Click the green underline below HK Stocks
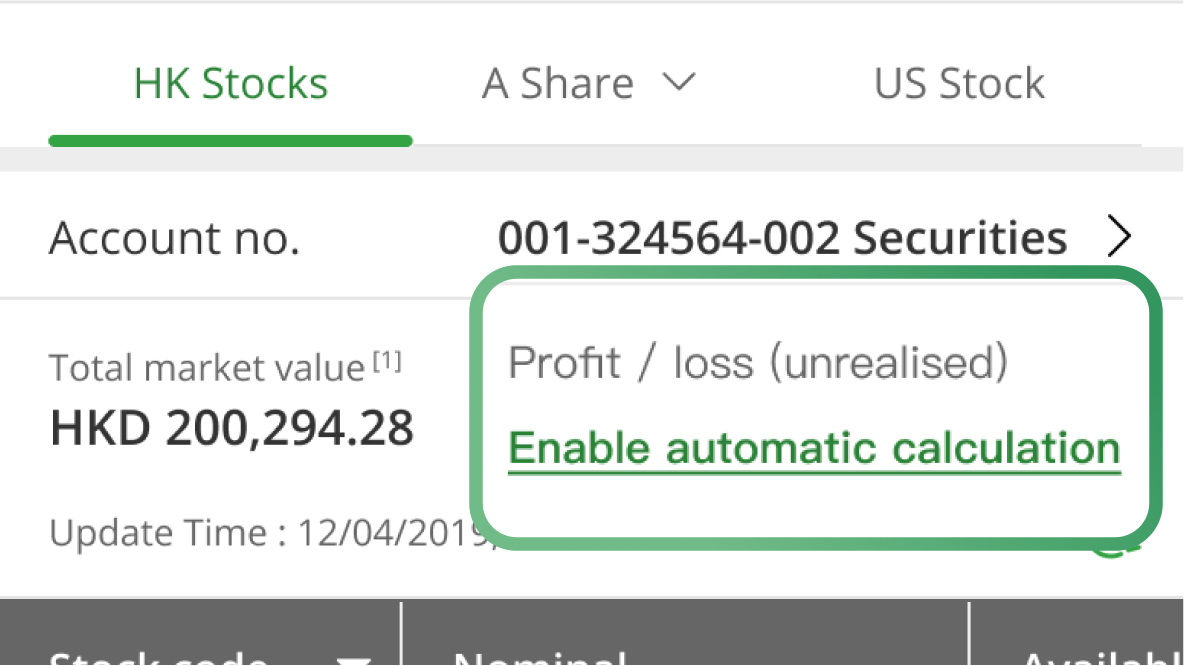 [230, 141]
